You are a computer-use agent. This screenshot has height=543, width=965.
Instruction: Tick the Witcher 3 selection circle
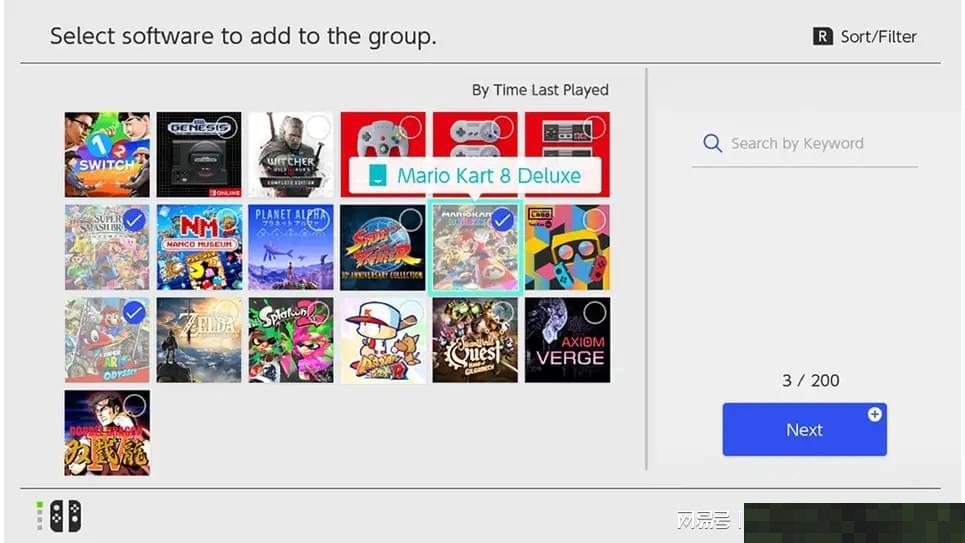(318, 127)
